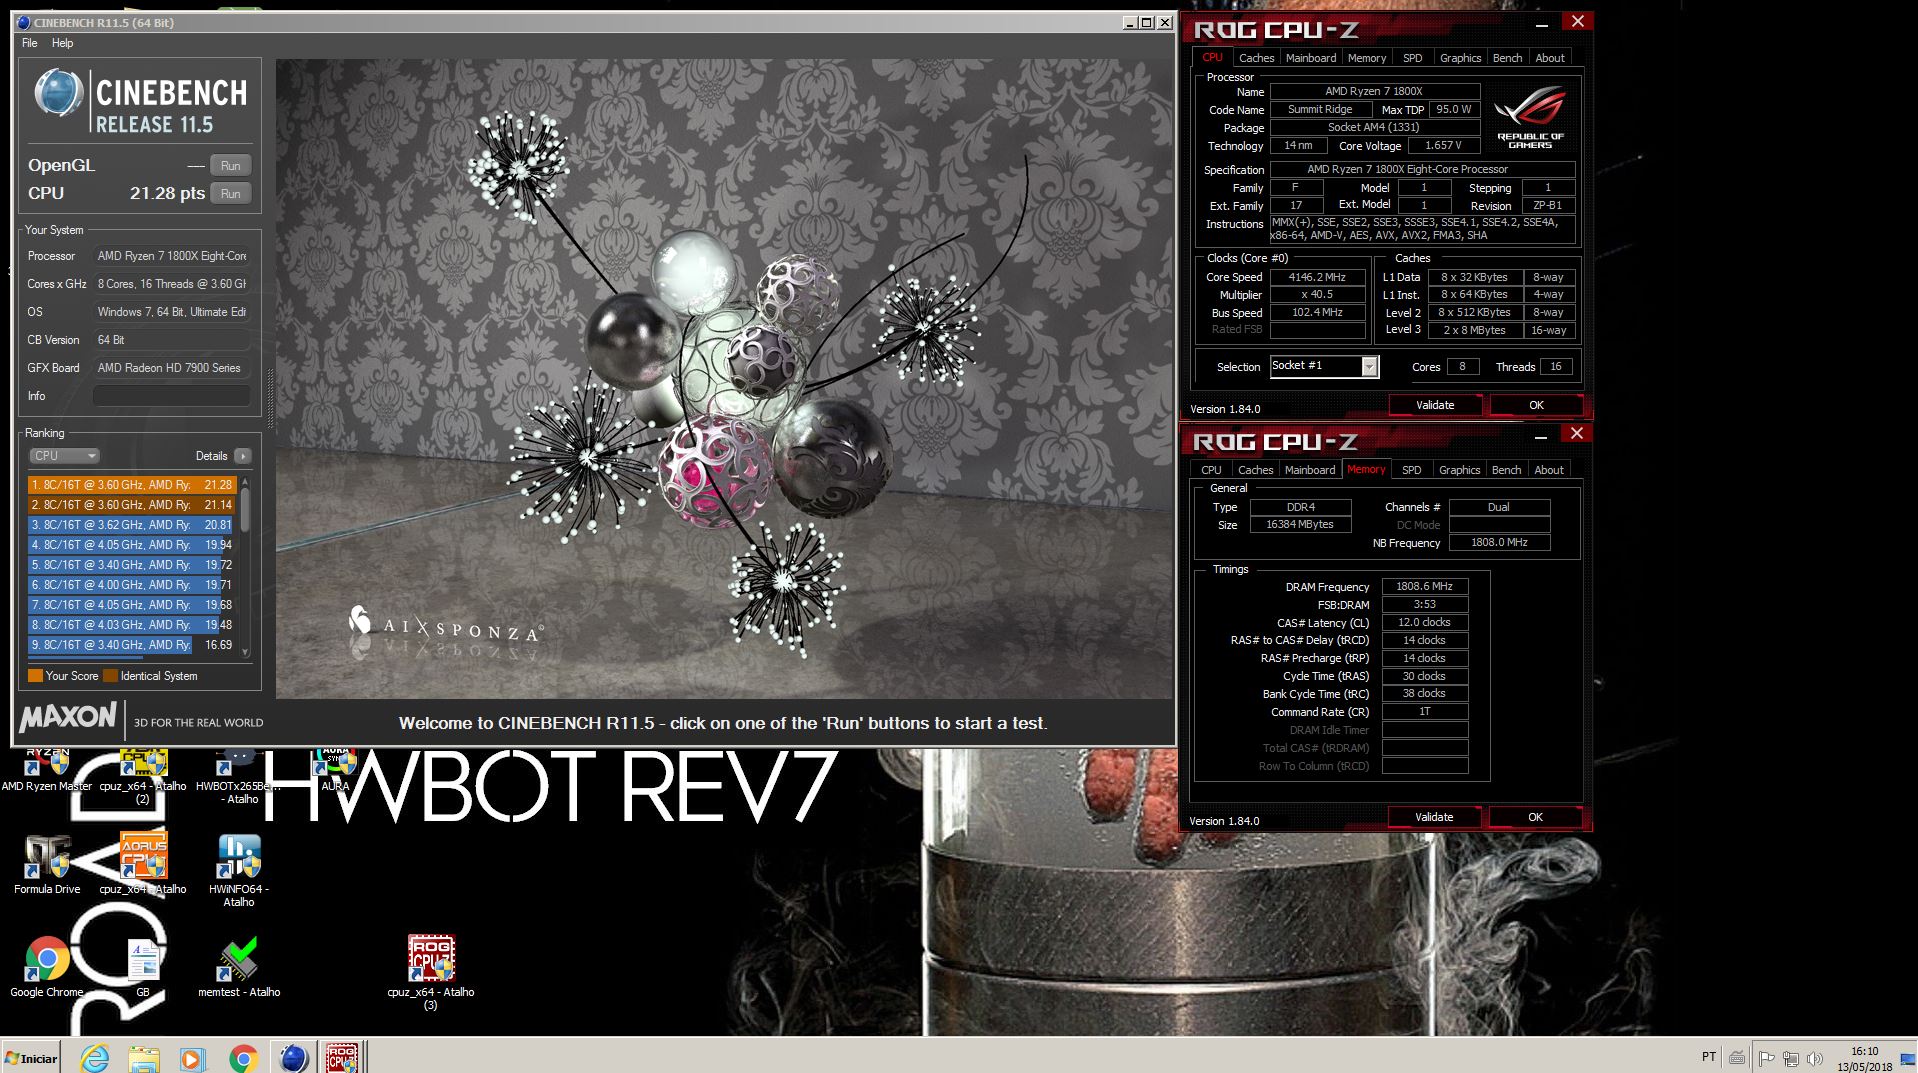Click the network tray icon
Image resolution: width=1918 pixels, height=1073 pixels.
pos(1791,1058)
